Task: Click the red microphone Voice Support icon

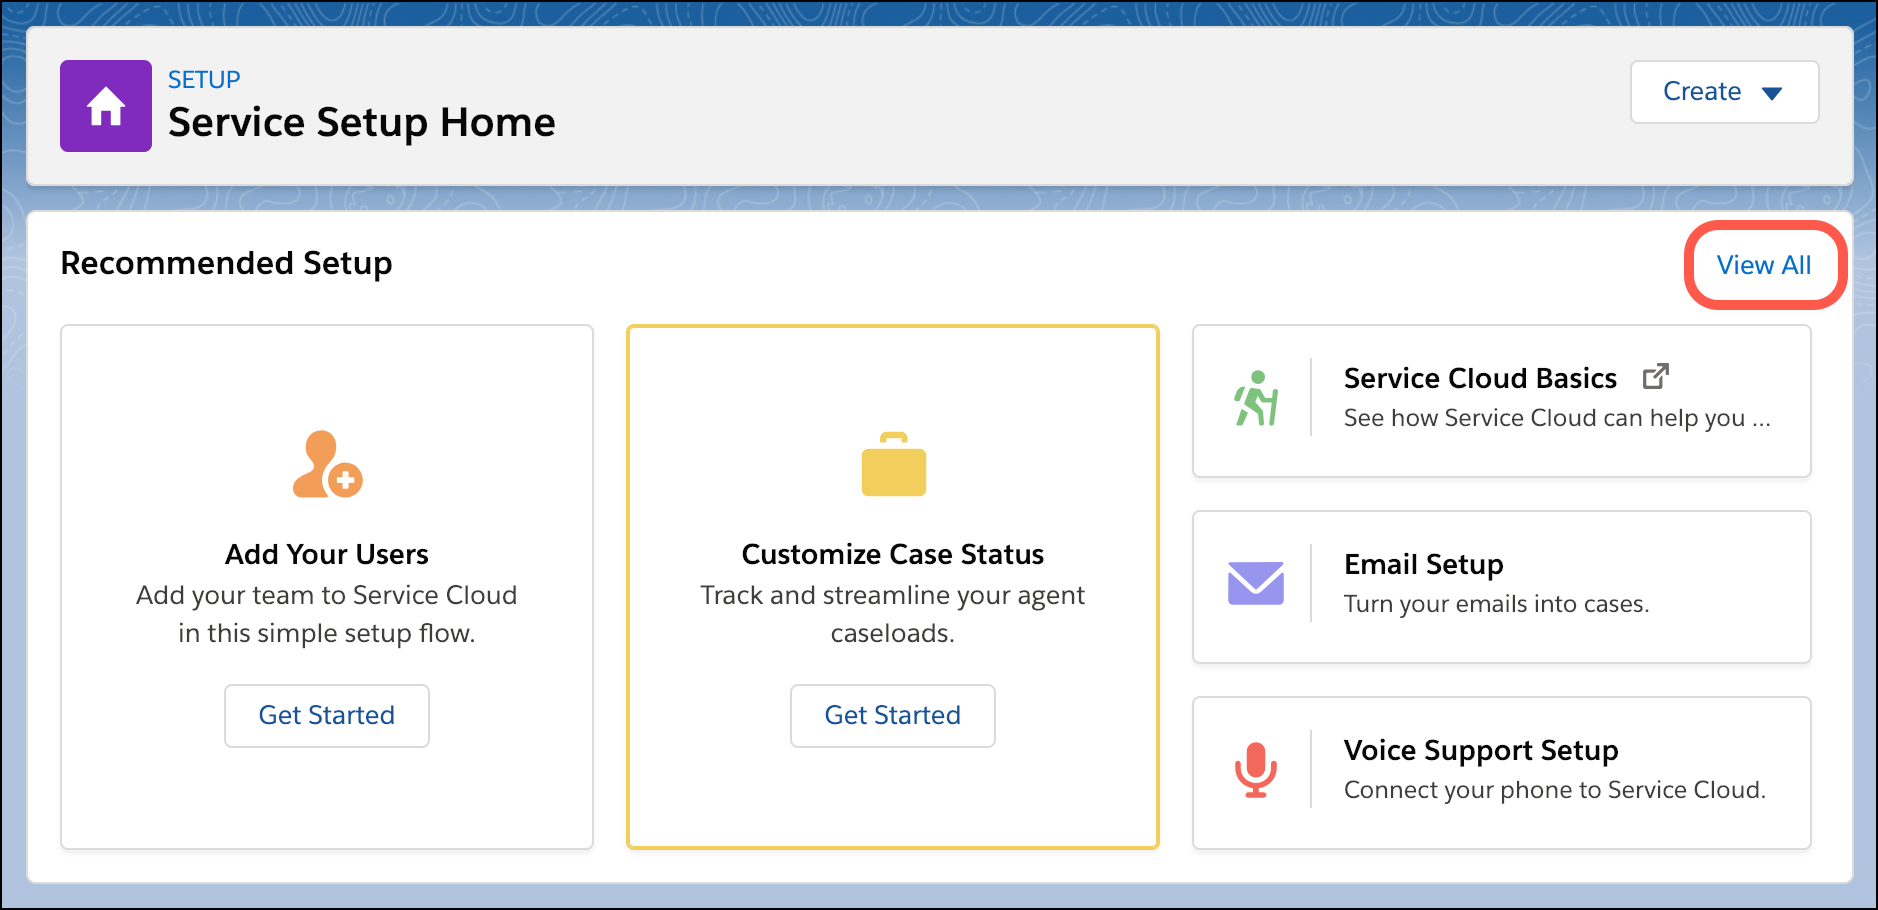Action: (1256, 770)
